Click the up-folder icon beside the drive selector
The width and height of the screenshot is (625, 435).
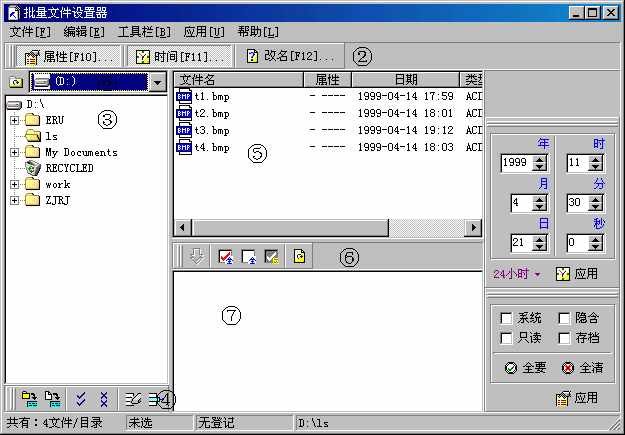pyautogui.click(x=15, y=82)
